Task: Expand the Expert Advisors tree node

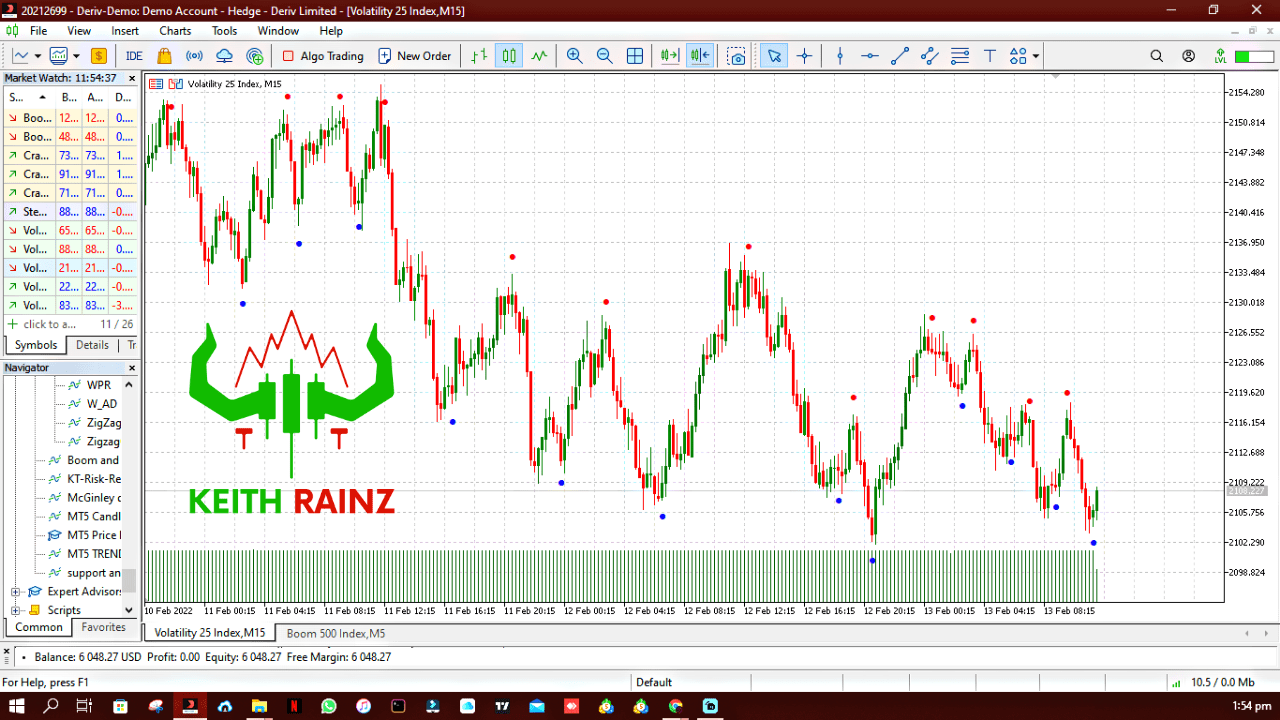Action: (x=15, y=591)
